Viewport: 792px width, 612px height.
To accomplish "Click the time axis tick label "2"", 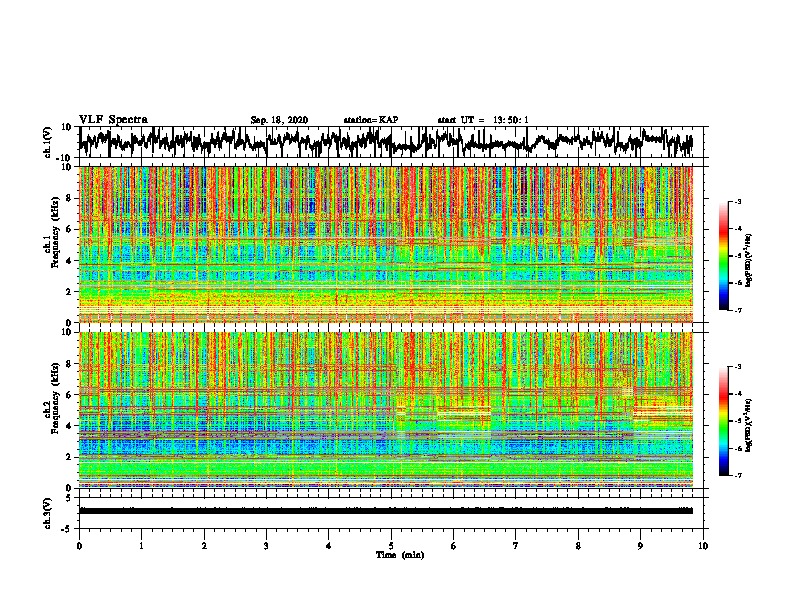I will pyautogui.click(x=204, y=546).
